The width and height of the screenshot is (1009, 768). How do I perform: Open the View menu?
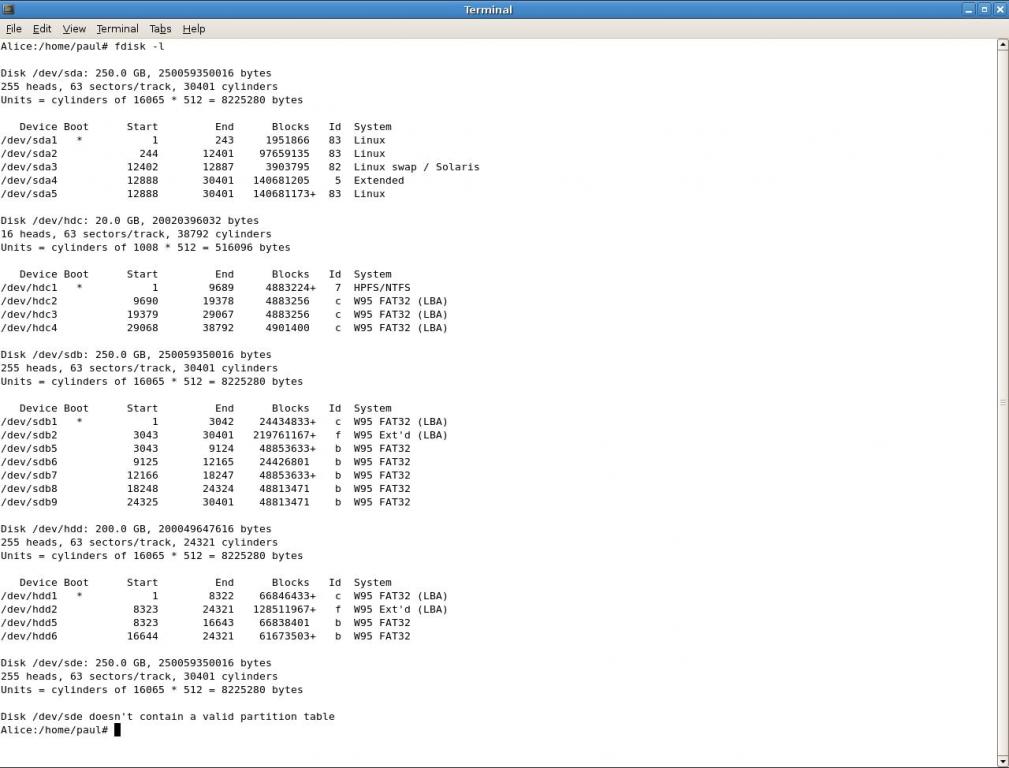[x=74, y=29]
